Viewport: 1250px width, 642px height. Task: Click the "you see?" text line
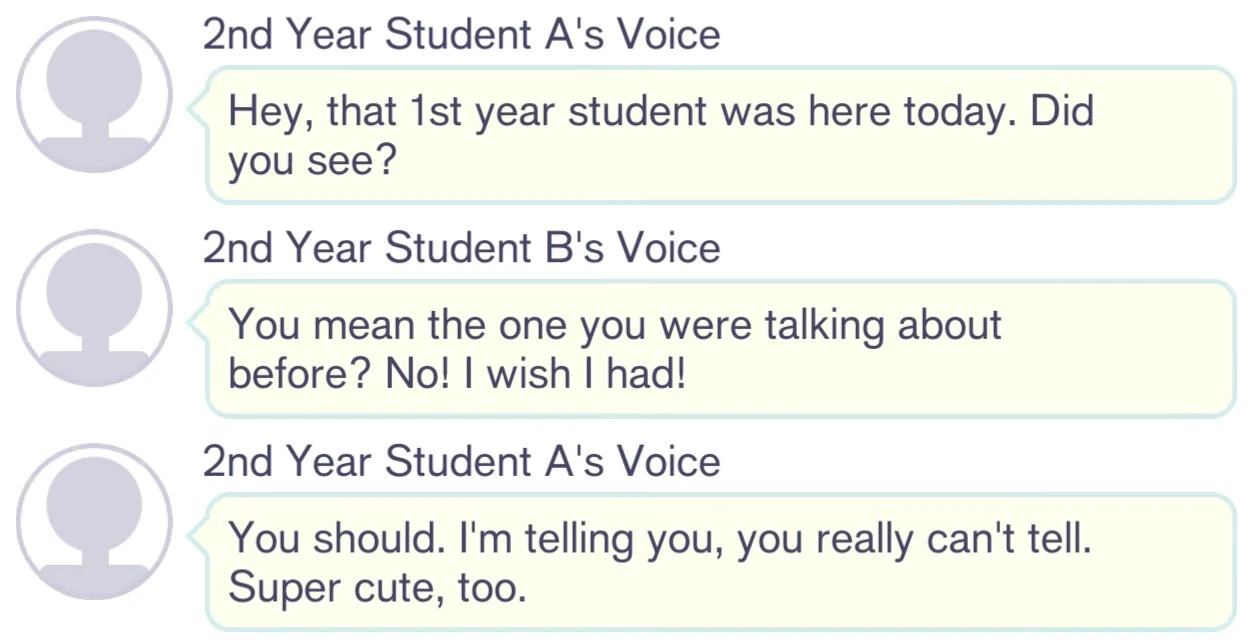313,161
